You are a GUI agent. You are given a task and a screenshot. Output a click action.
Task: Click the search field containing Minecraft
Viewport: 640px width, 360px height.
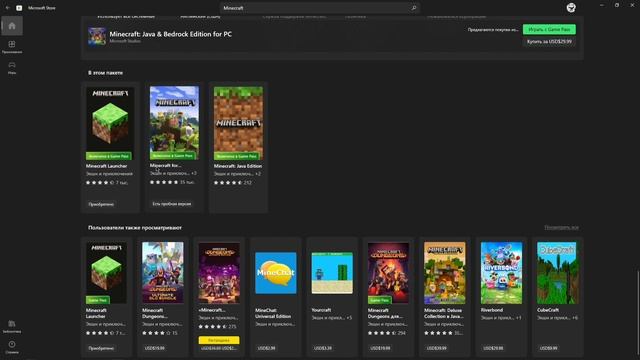(319, 8)
